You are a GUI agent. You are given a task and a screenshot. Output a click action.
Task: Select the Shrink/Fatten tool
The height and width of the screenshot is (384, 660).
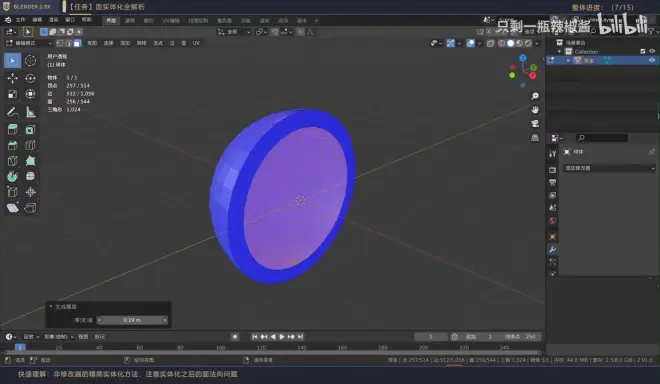(30, 192)
